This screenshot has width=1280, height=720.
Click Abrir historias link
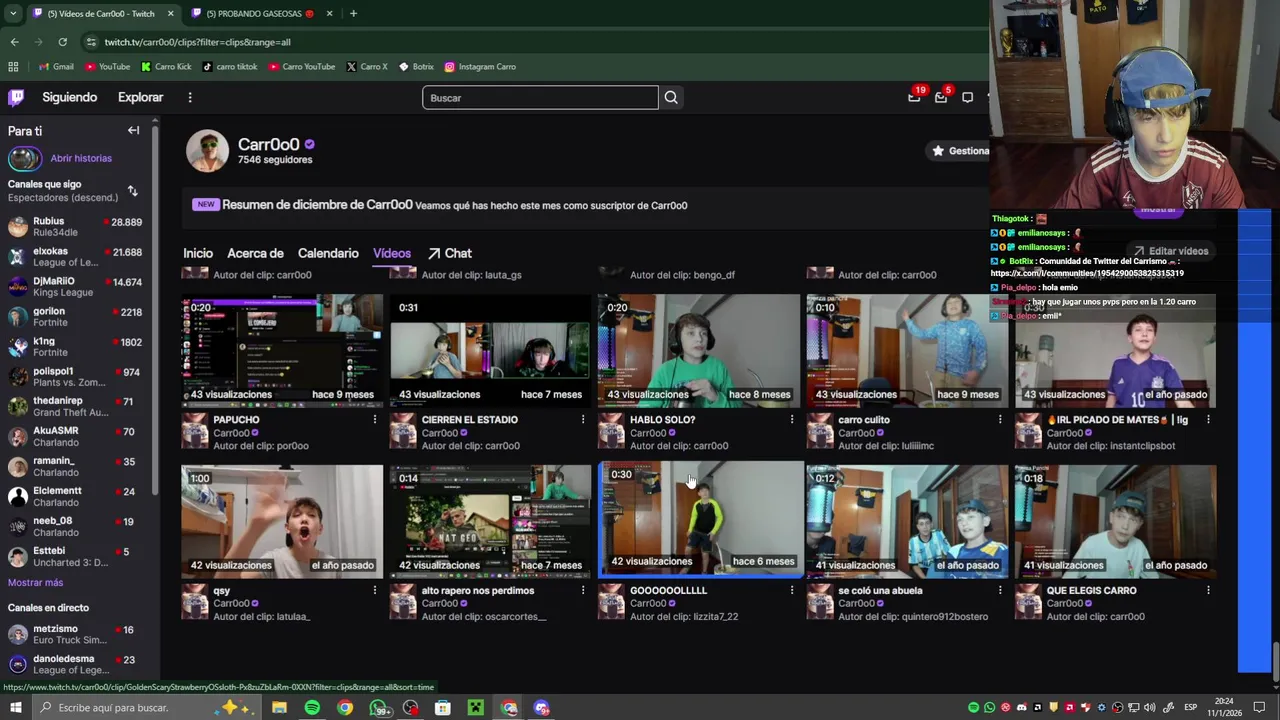tap(81, 158)
